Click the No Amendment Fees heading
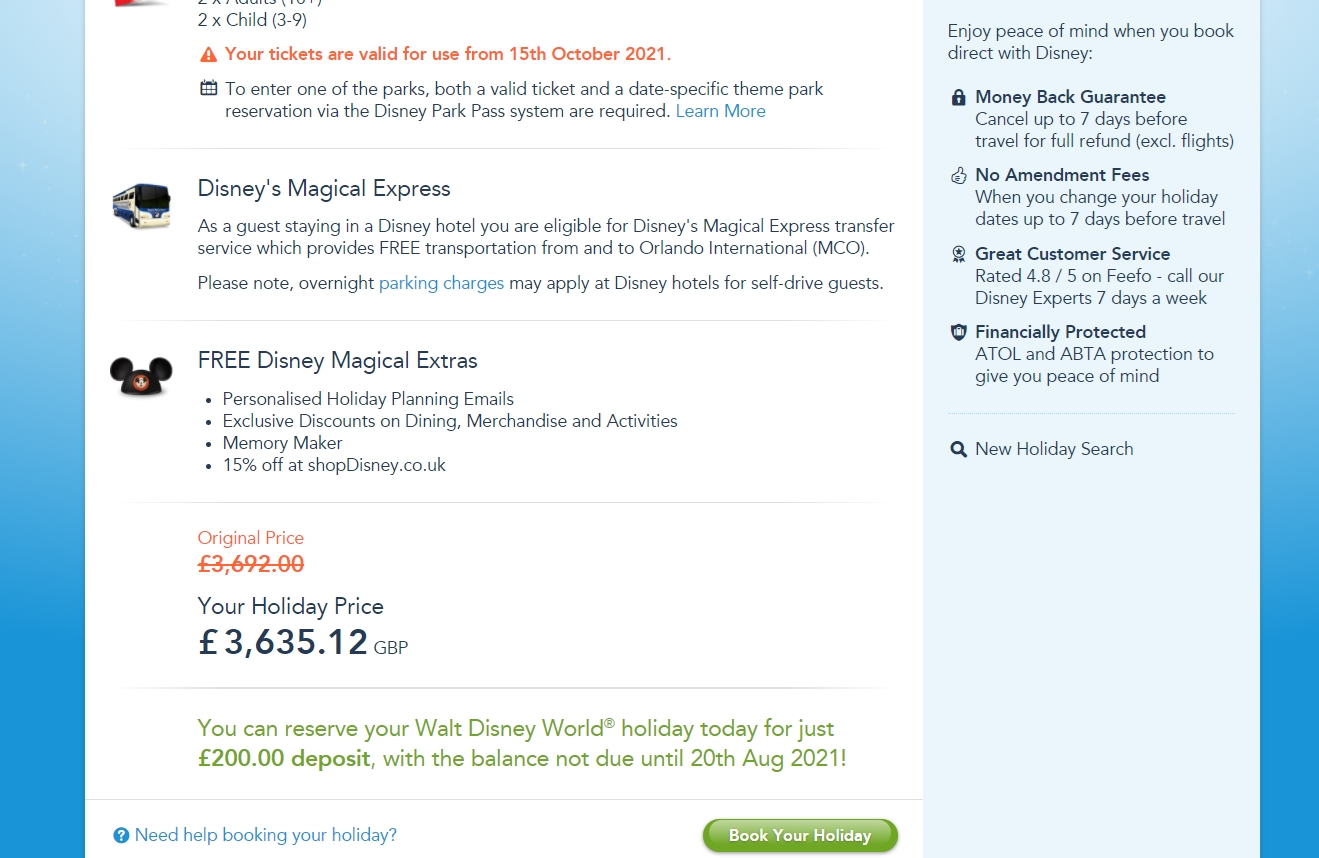 click(1063, 175)
